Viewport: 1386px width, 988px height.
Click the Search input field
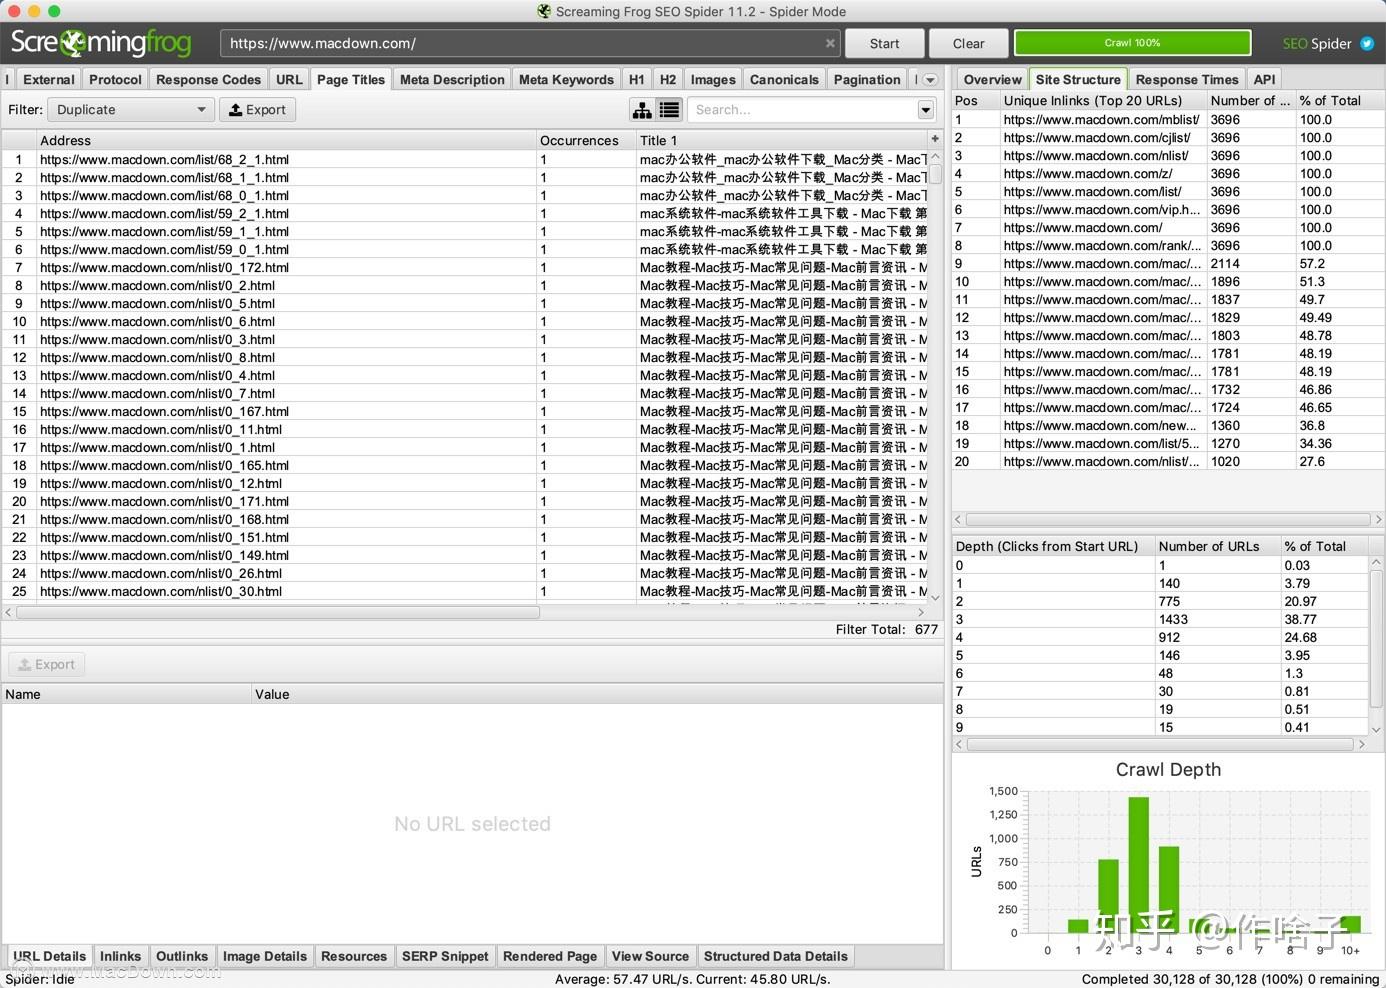(x=804, y=110)
